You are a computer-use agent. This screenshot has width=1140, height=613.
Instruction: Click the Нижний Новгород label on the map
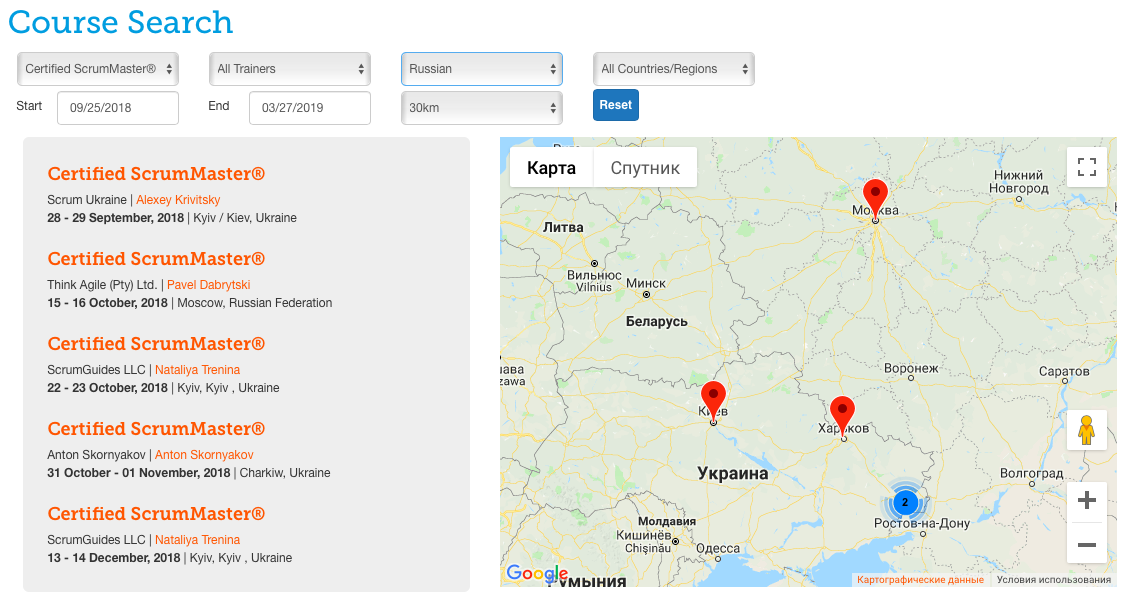1019,182
